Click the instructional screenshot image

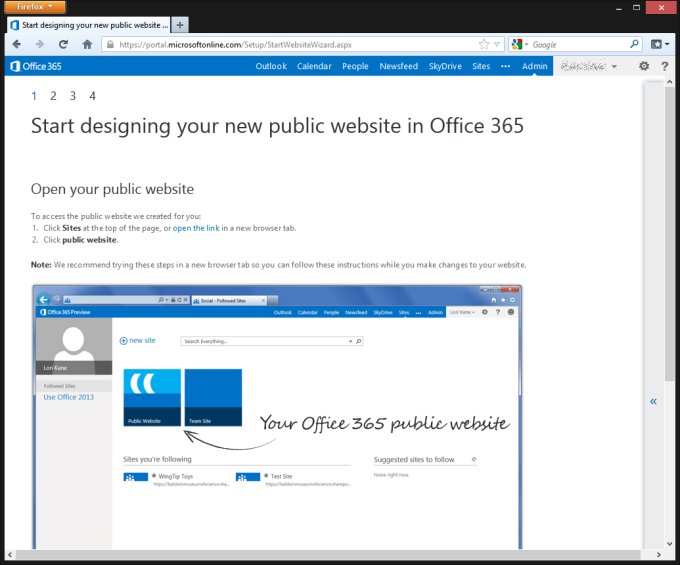point(278,417)
